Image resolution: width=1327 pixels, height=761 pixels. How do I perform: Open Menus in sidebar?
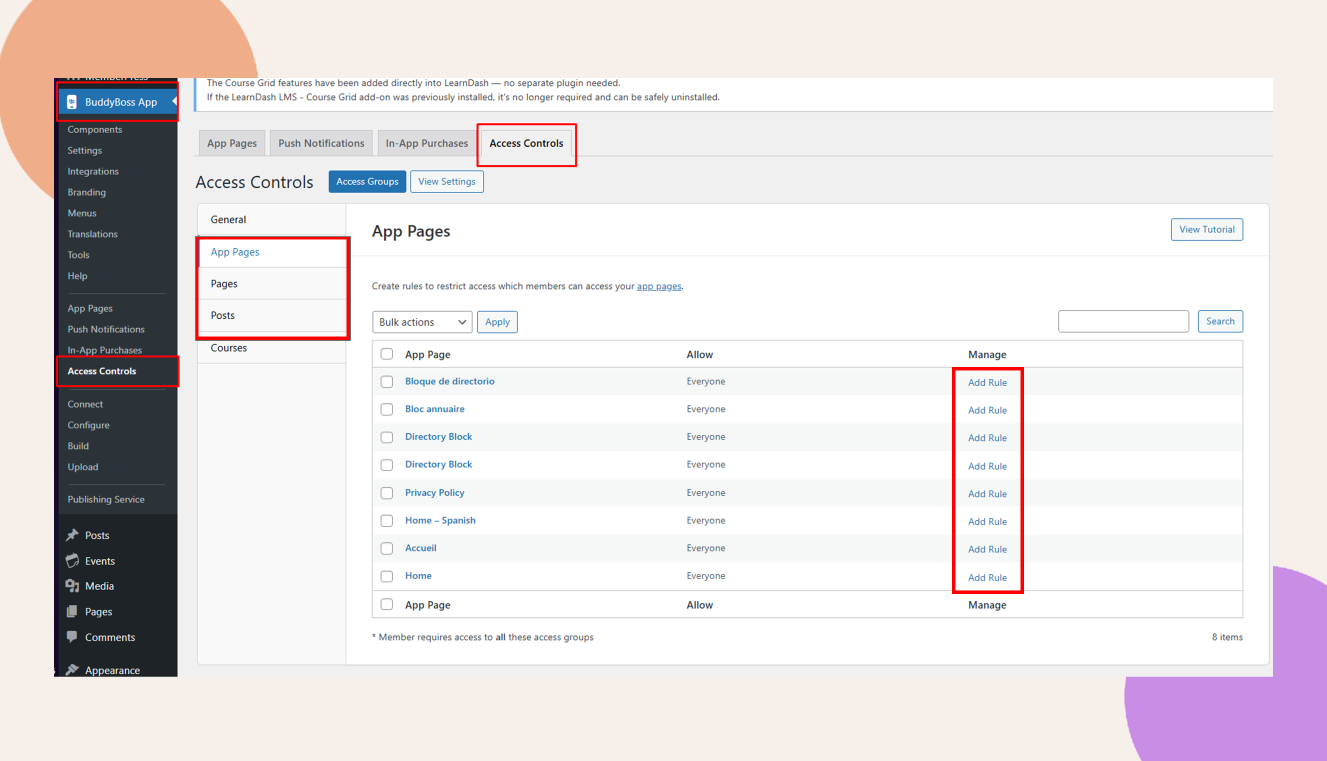click(x=82, y=213)
